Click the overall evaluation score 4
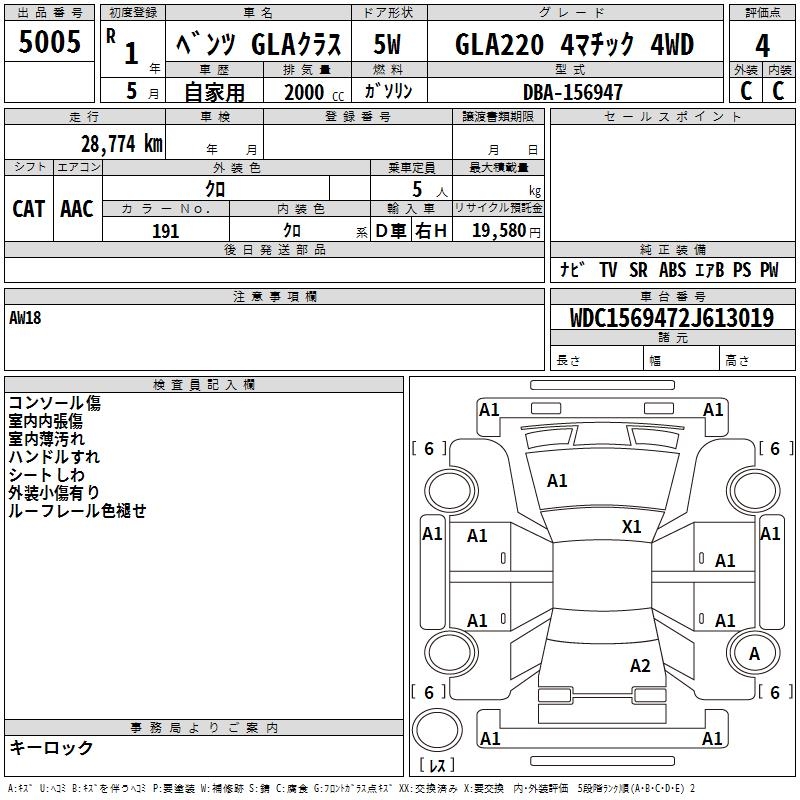This screenshot has height=800, width=800. pyautogui.click(x=762, y=45)
